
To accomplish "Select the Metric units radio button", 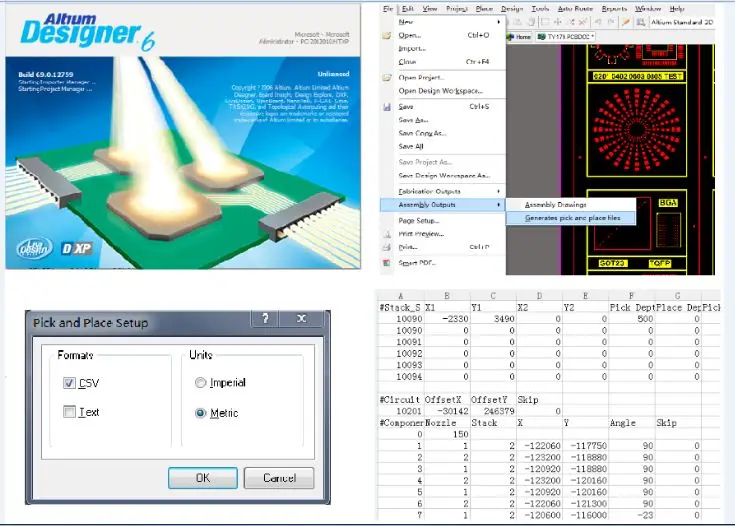I will coord(200,413).
